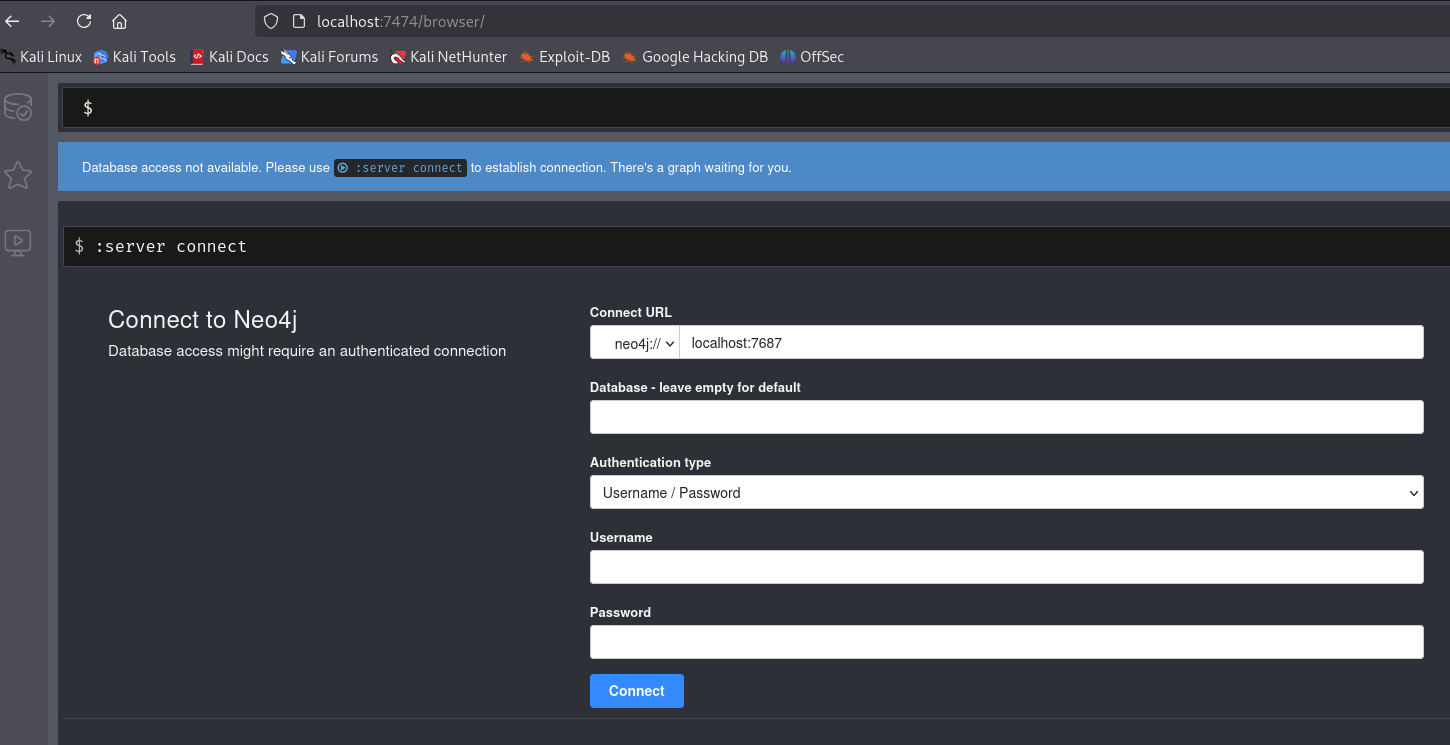Open the neo4j:// protocol scheme dropdown

(634, 342)
